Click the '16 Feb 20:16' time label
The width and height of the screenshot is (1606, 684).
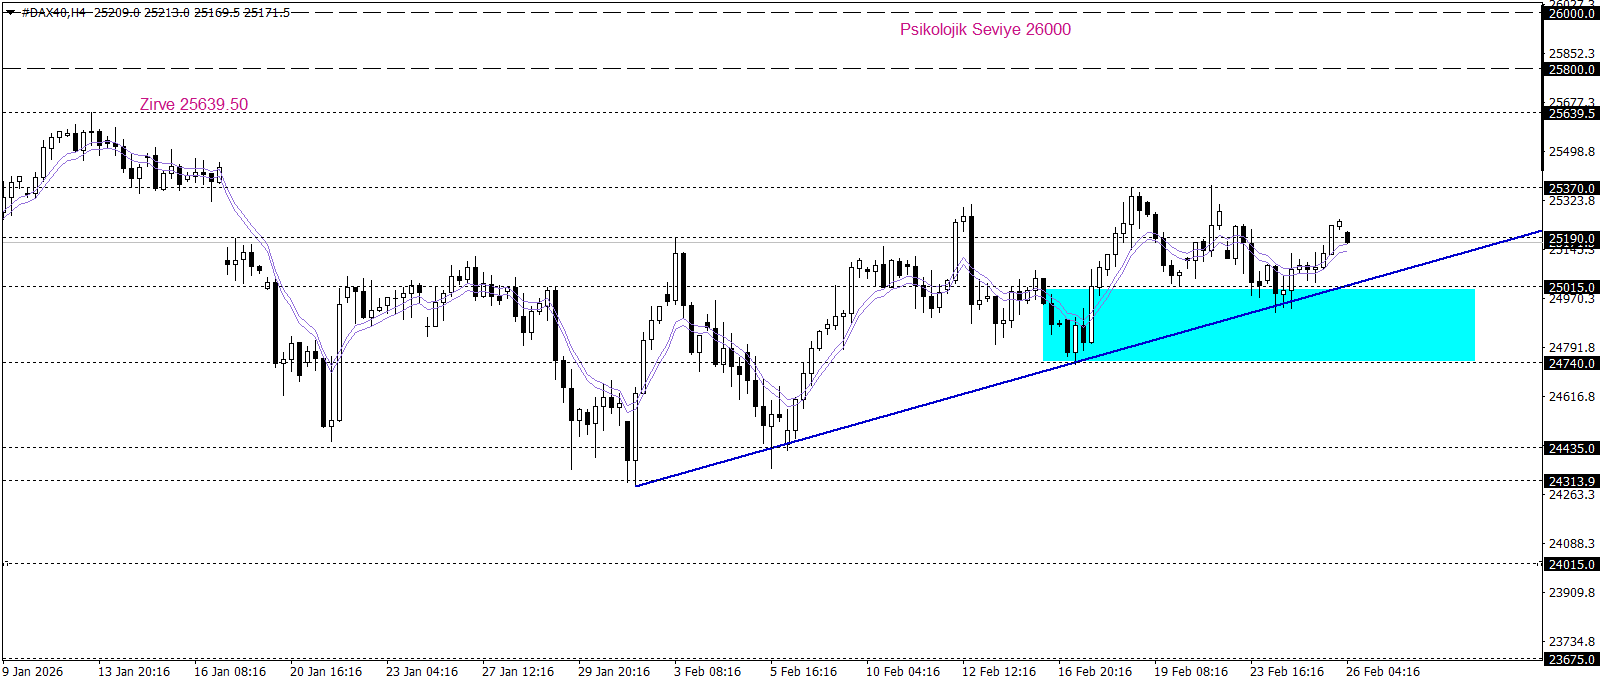[1095, 672]
